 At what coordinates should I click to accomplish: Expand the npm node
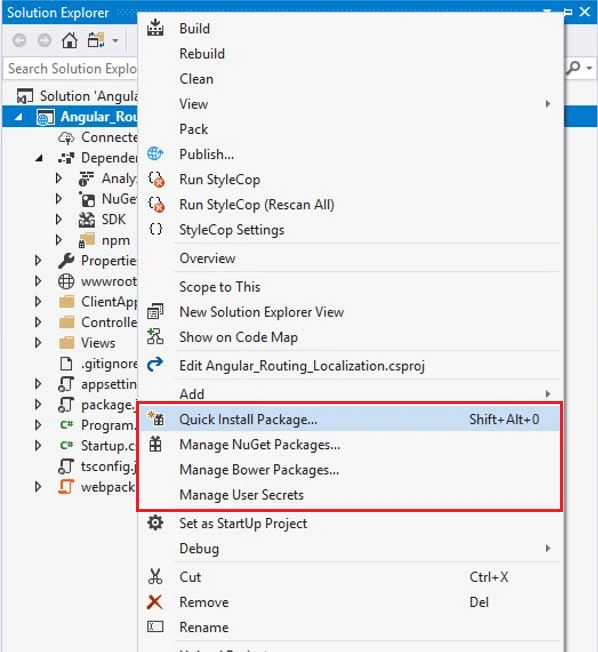click(x=59, y=240)
